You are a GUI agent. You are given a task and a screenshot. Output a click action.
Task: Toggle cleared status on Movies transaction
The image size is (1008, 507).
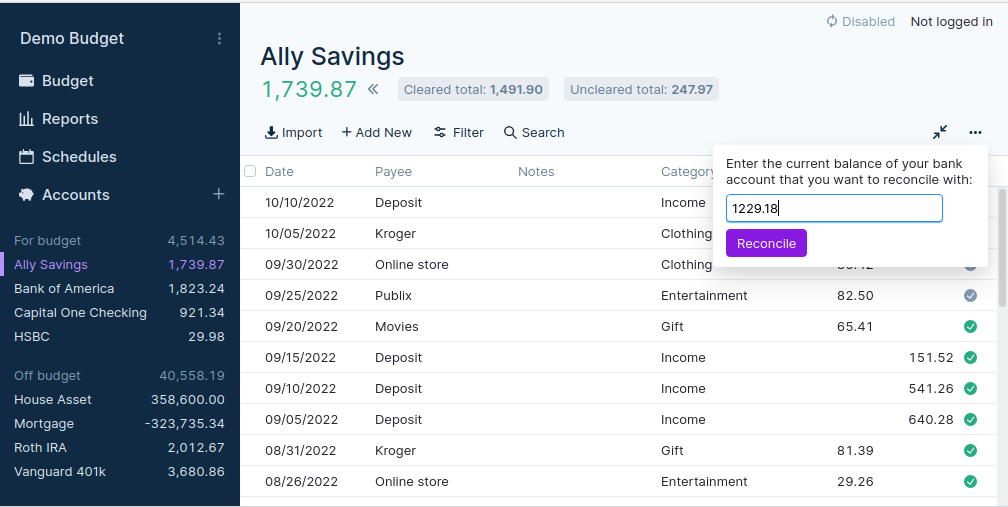[970, 327]
